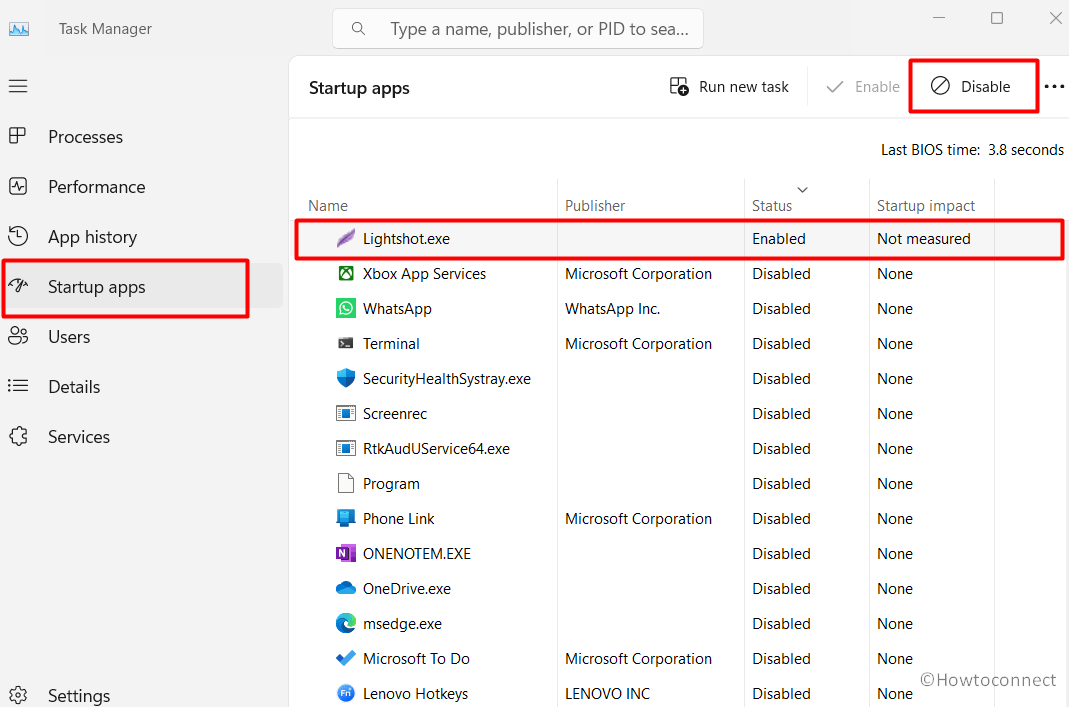The image size is (1069, 707).
Task: Click the Settings gear icon
Action: pos(18,695)
